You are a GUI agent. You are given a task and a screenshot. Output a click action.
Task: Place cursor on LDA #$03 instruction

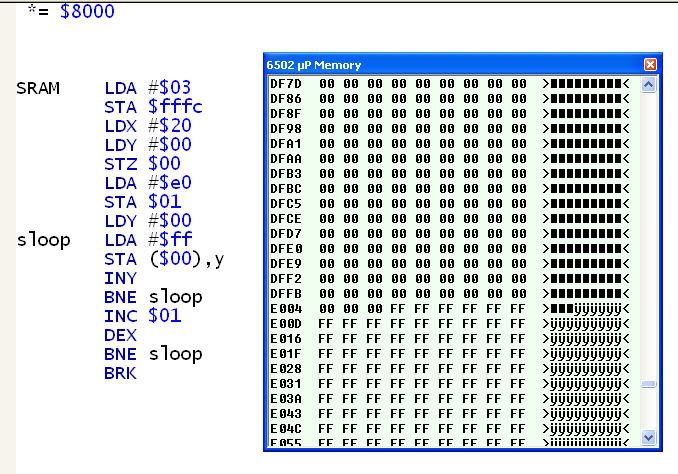(147, 88)
